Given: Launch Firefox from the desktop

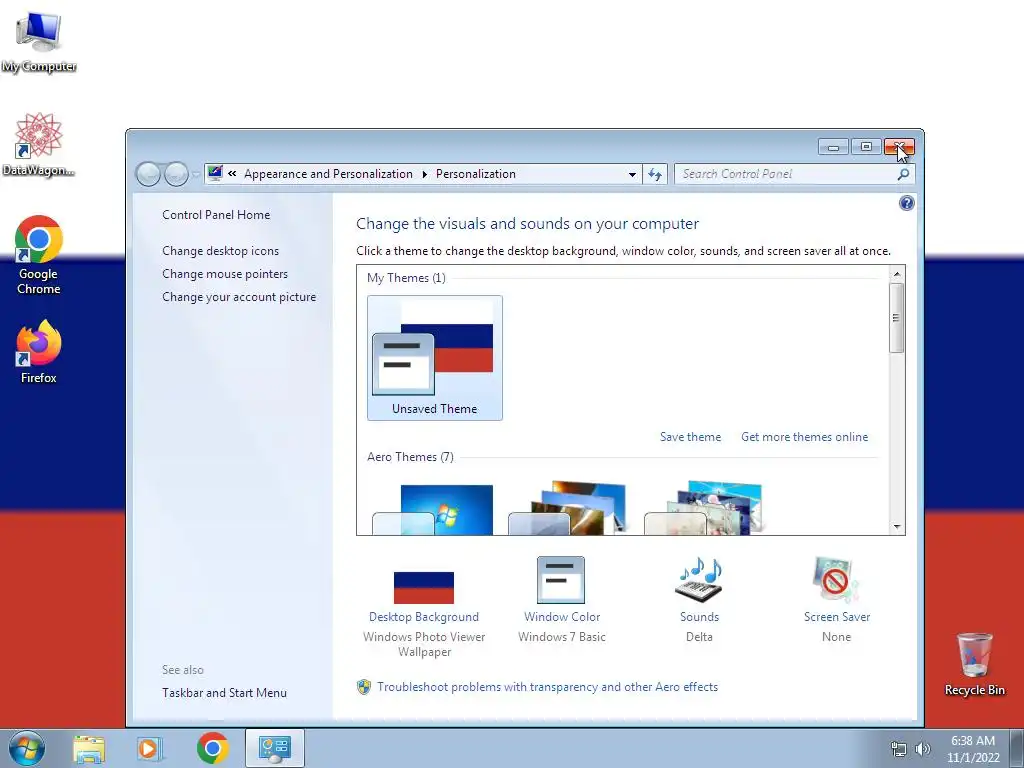Looking at the screenshot, I should (x=39, y=351).
